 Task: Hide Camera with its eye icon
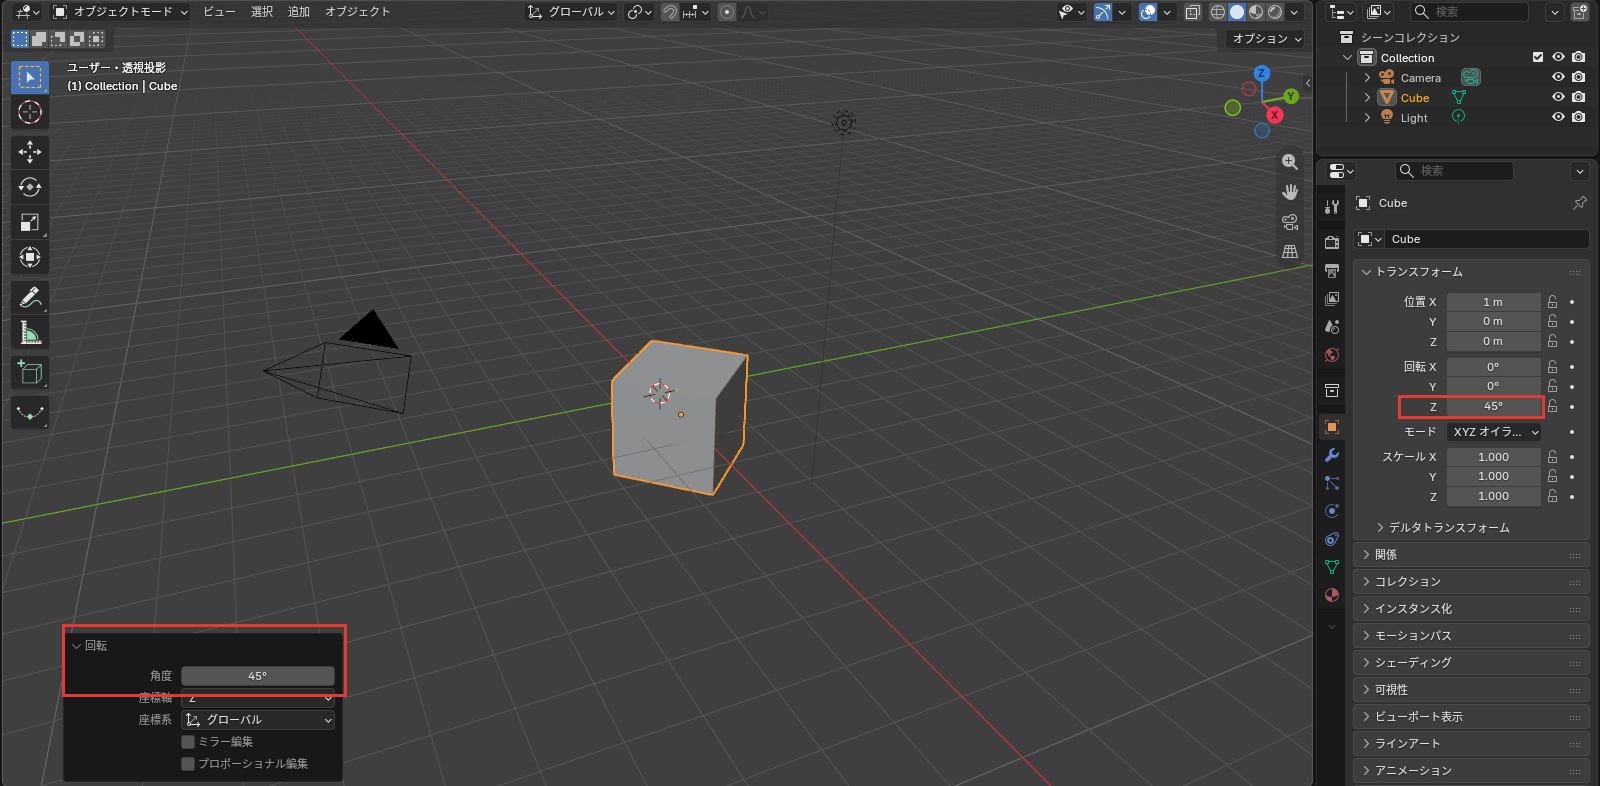[1558, 77]
